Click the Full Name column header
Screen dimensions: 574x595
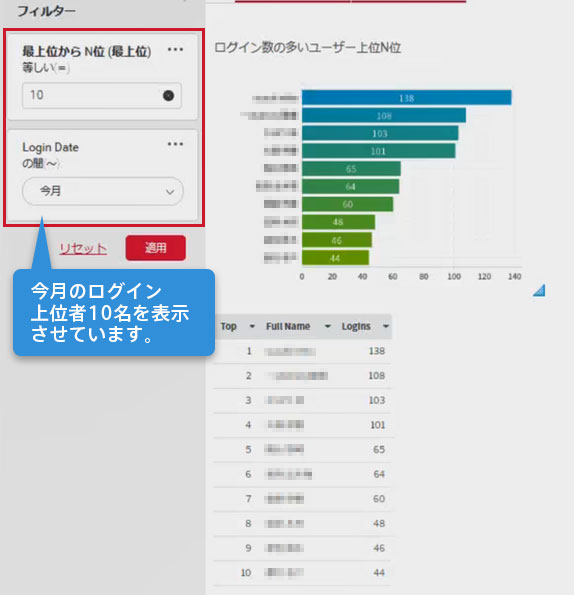pos(288,326)
